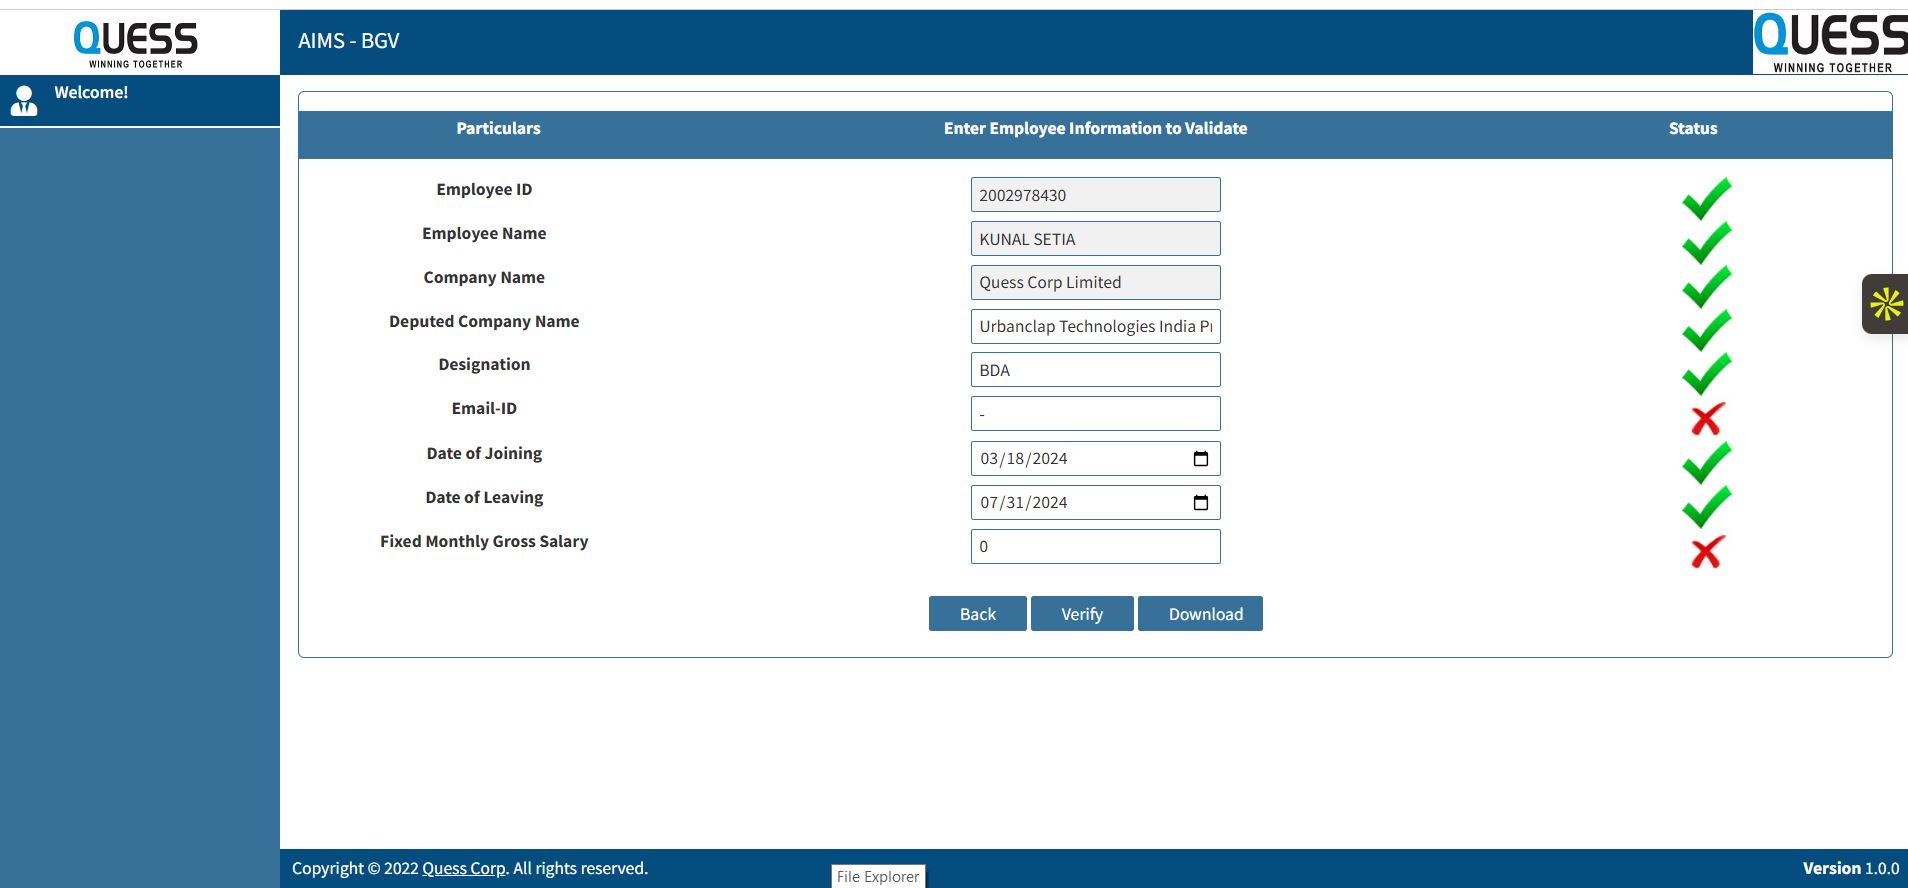Viewport: 1908px width, 888px height.
Task: Select the Fixed Monthly Gross Salary field
Action: [x=1095, y=547]
